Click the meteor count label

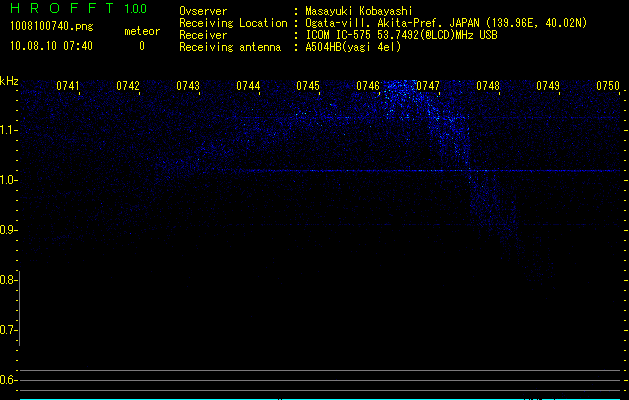pos(142,31)
